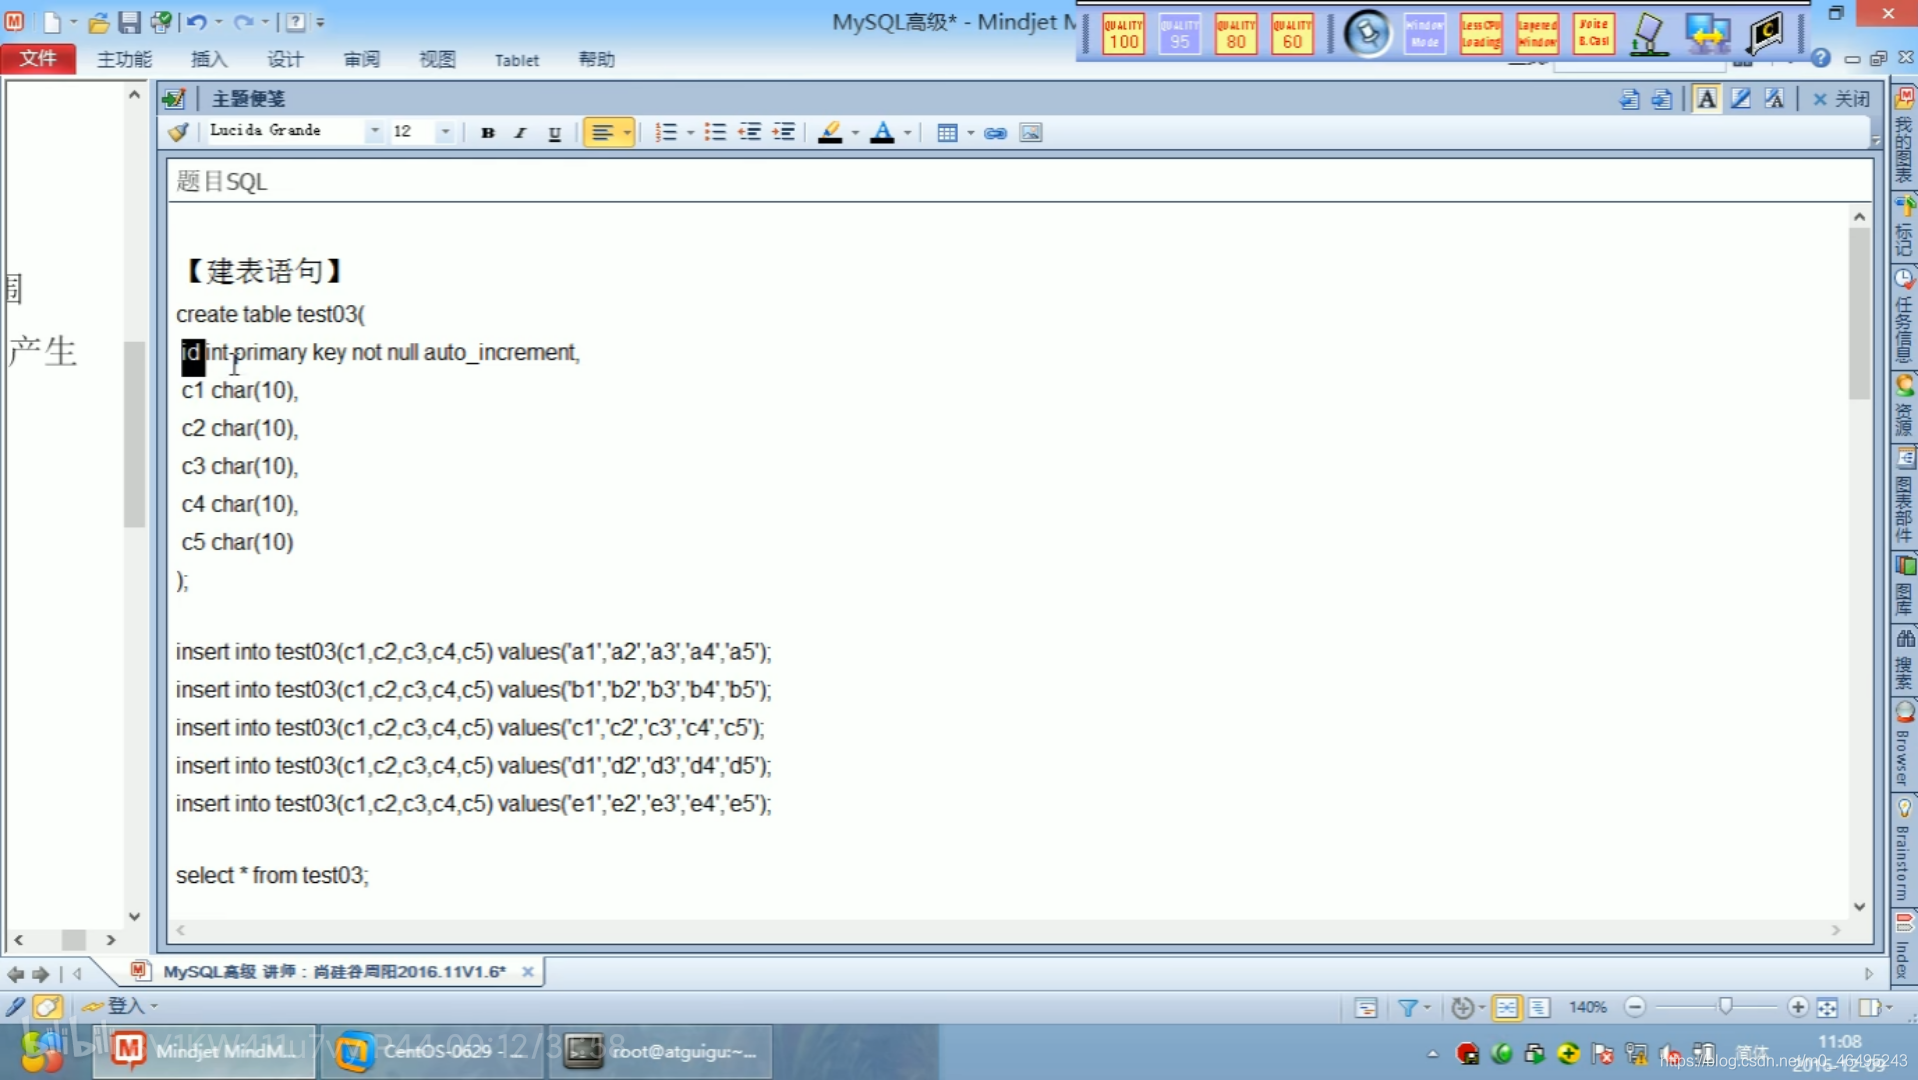Toggle Window Mode in overlay toolbar

[x=1424, y=33]
